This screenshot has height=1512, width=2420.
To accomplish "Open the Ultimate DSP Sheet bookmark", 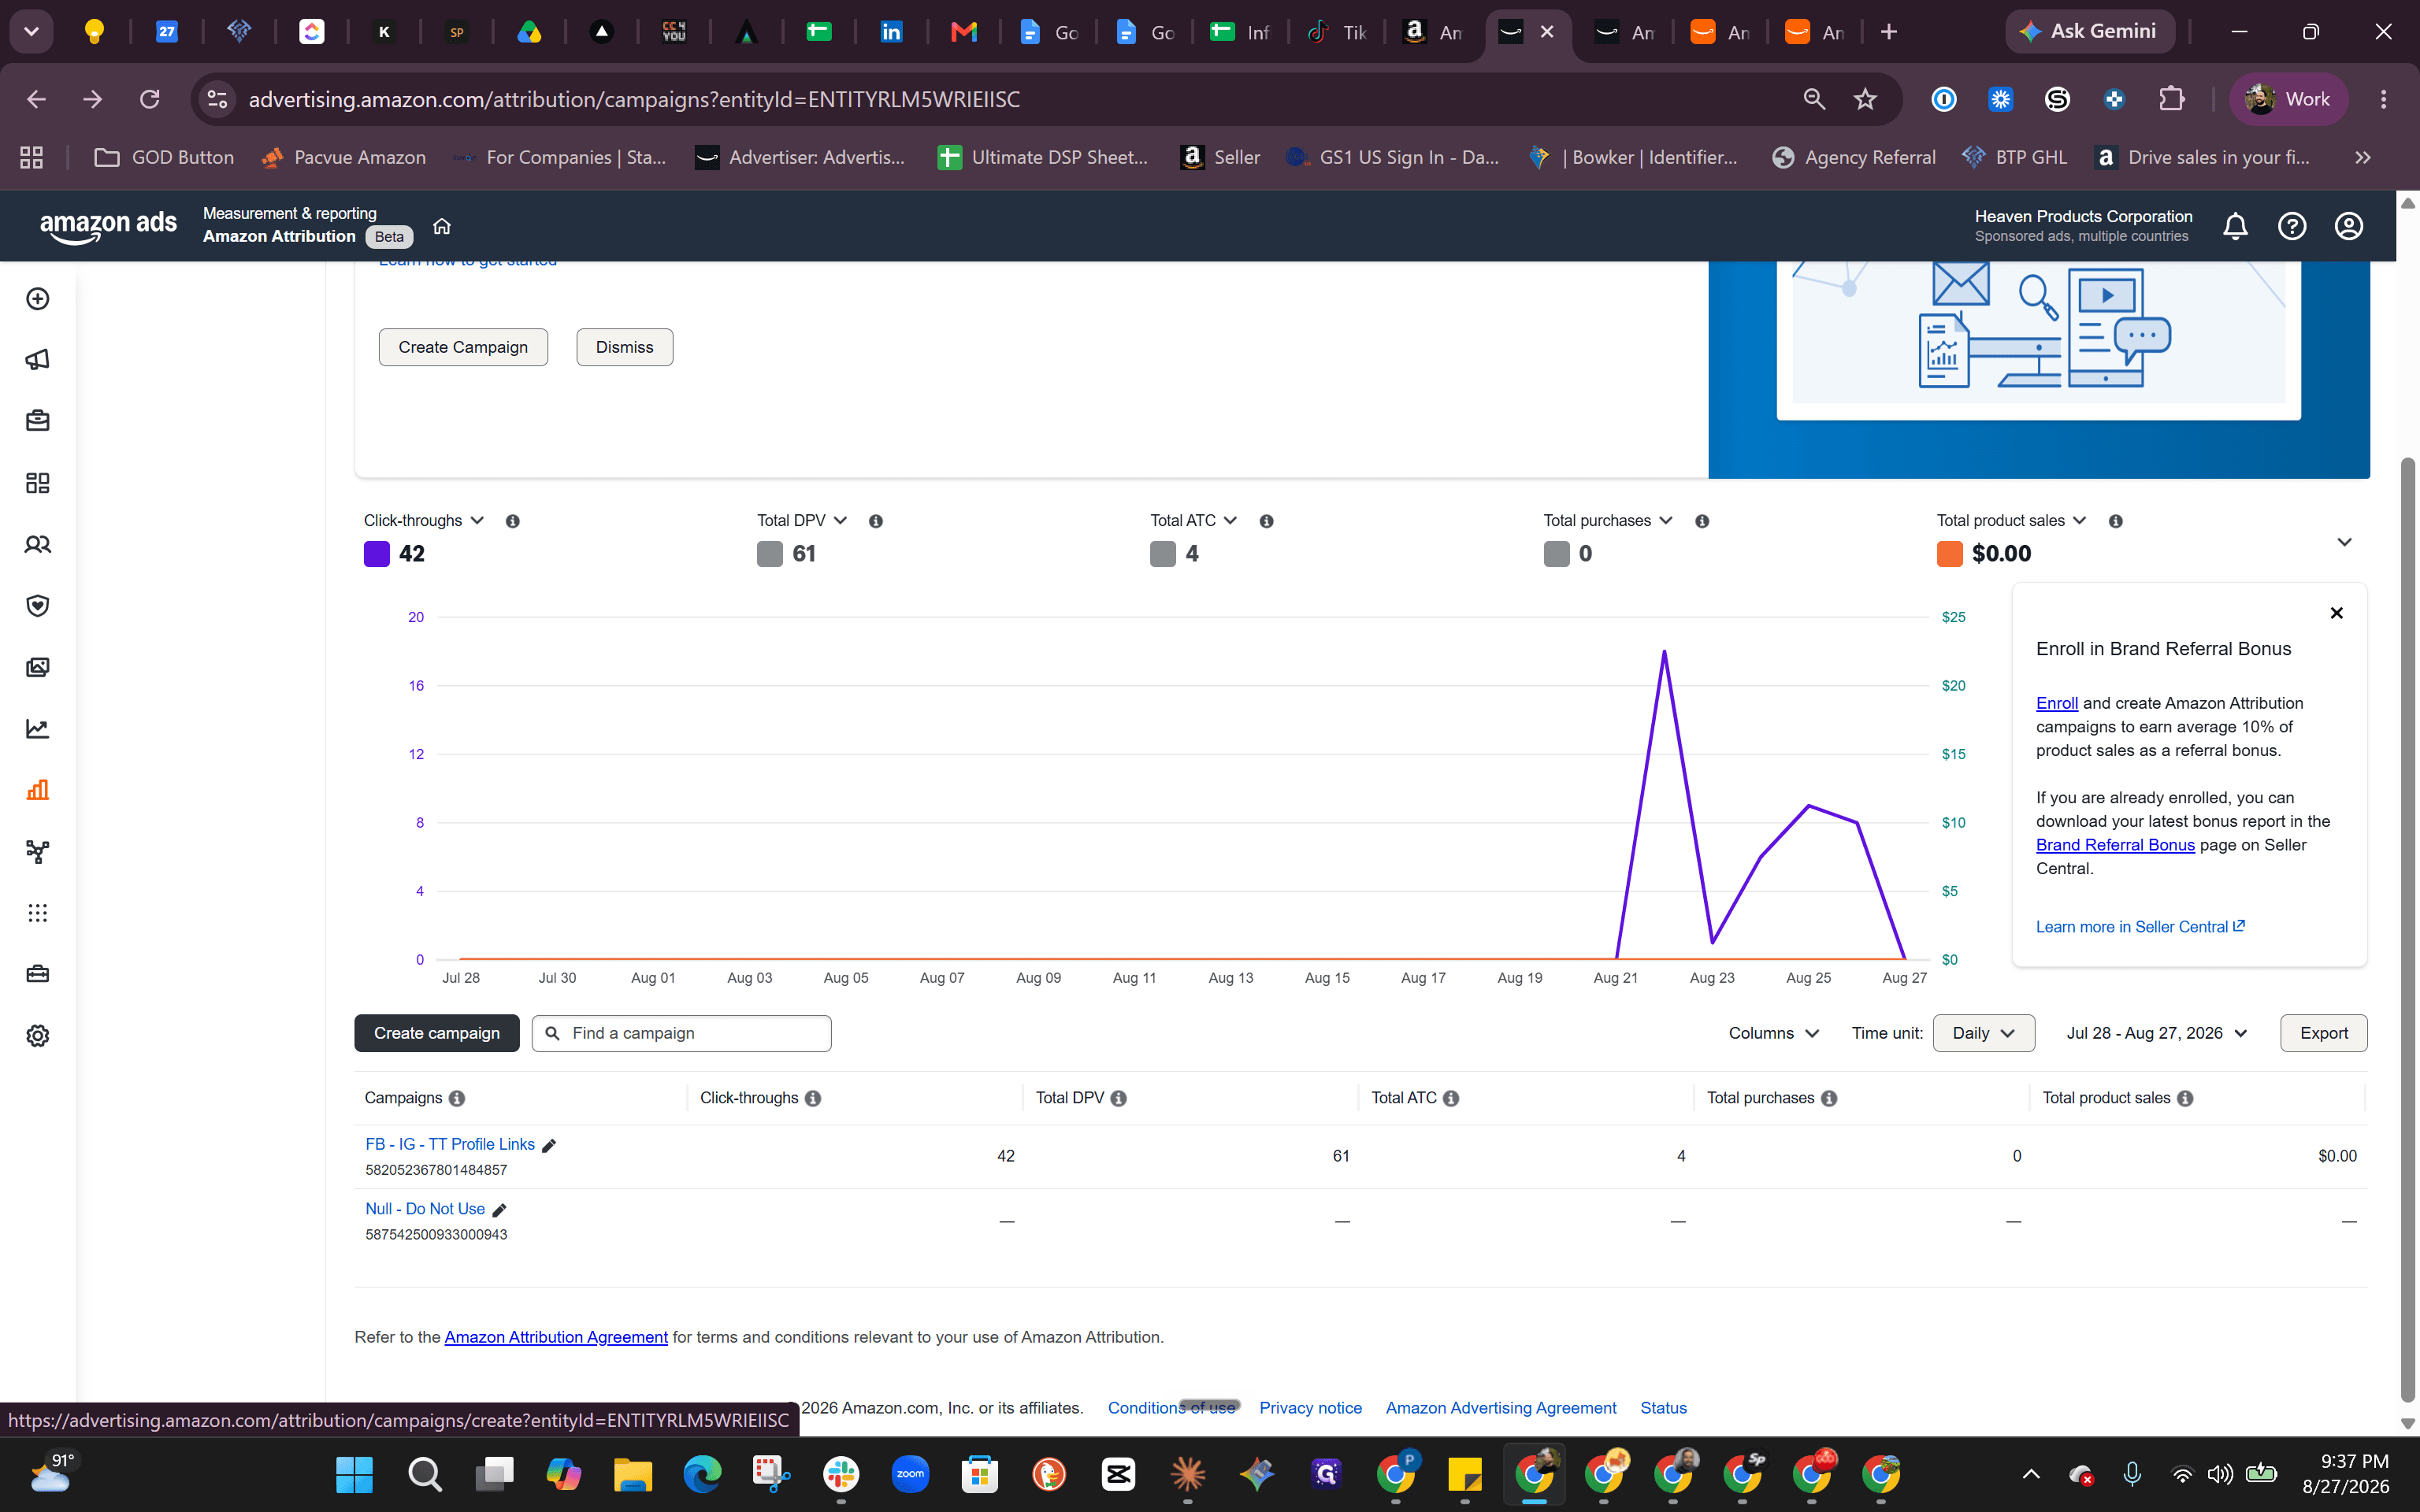I will [1043, 157].
